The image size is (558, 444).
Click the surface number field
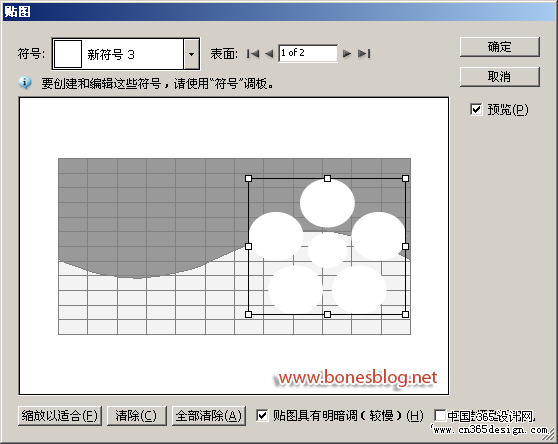pos(308,53)
